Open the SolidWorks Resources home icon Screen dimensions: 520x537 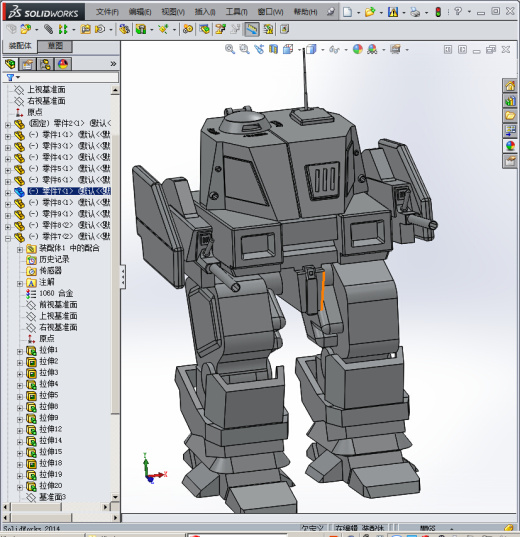tap(510, 86)
